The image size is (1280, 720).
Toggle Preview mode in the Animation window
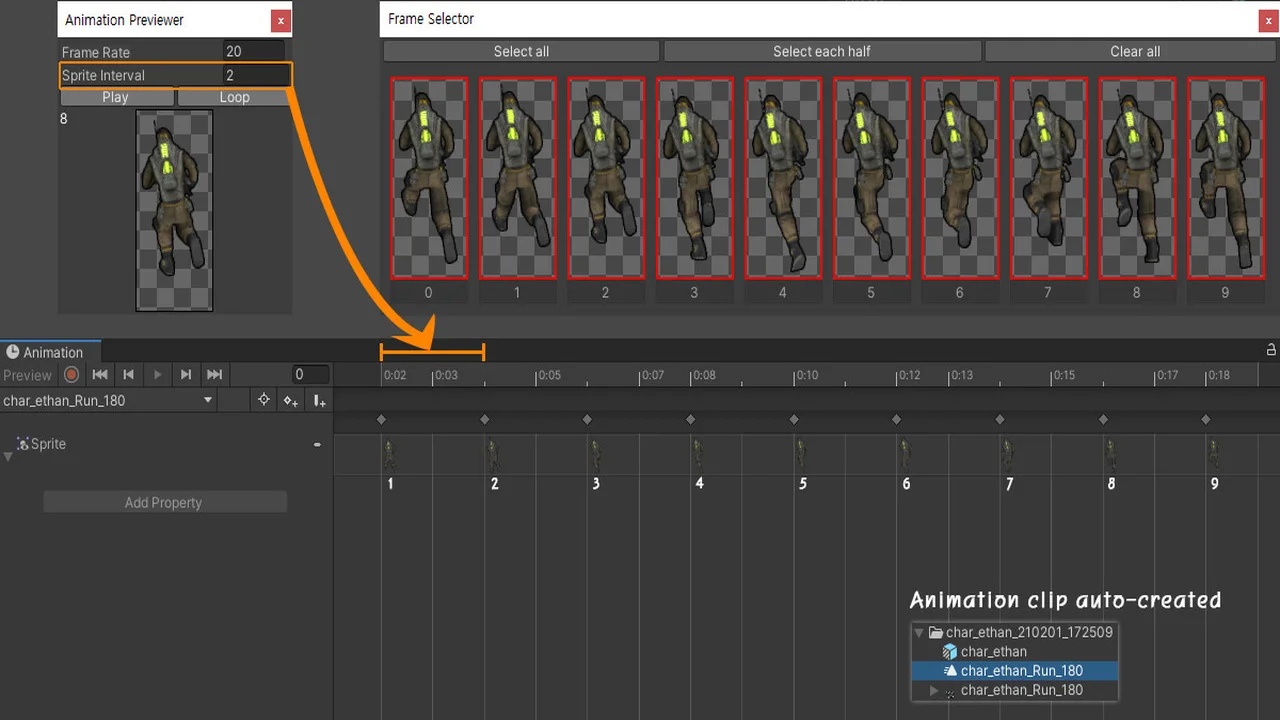point(27,375)
